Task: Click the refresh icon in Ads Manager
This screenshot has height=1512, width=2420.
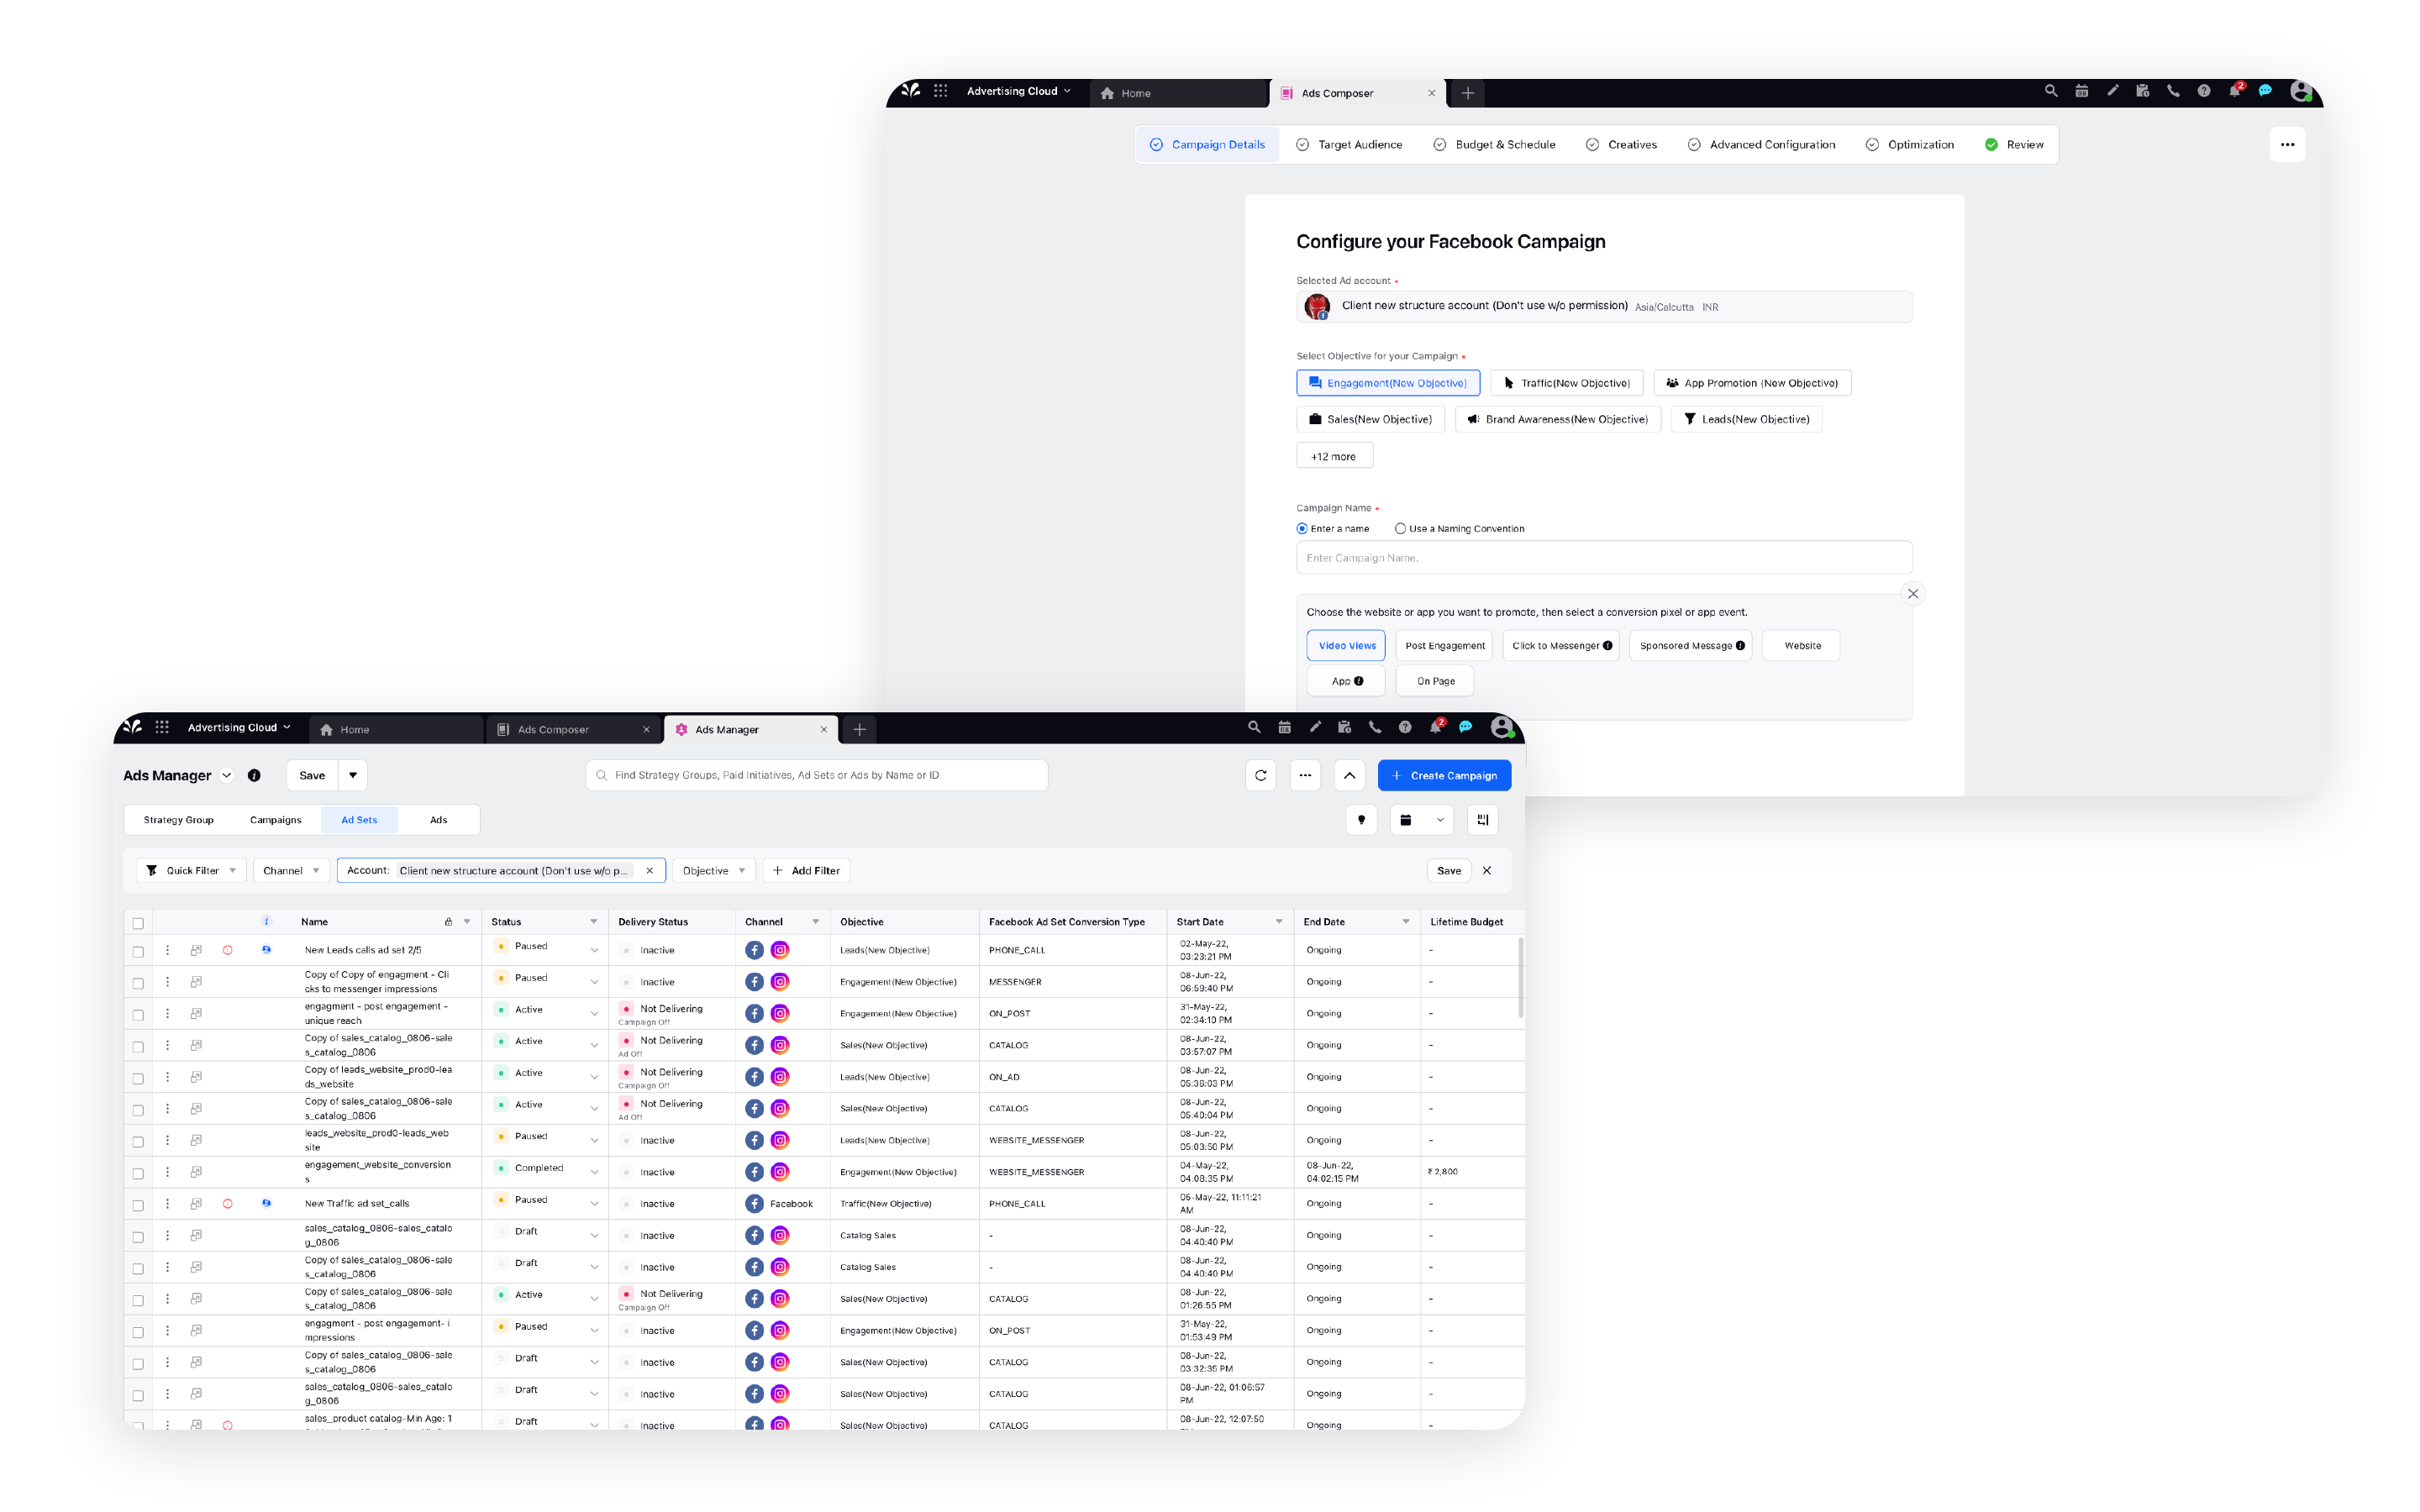Action: (1260, 775)
